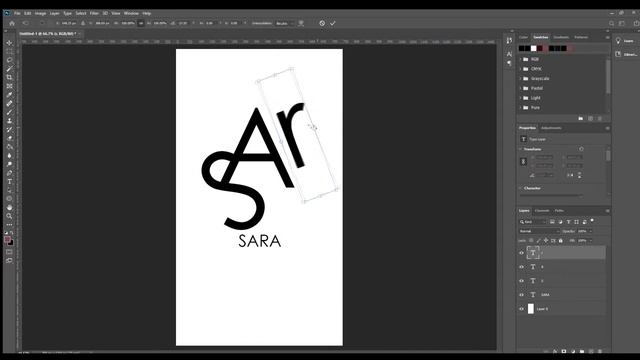Switch to the Adjustments tab
The image size is (640, 360).
point(551,128)
